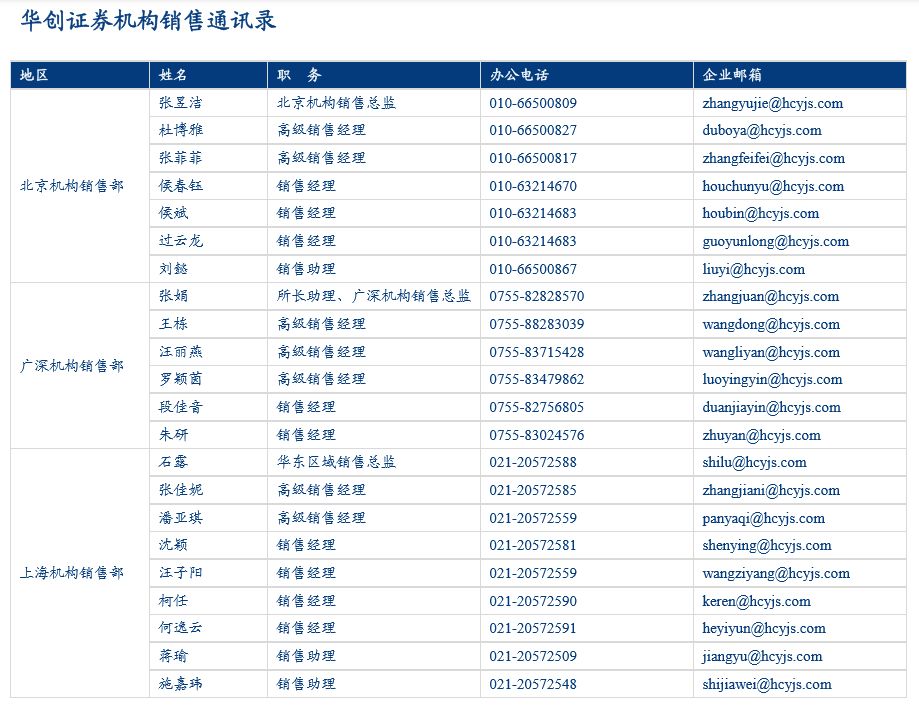
Task: Click the title 所长助理、广深机构销售总监
Action: [x=374, y=296]
